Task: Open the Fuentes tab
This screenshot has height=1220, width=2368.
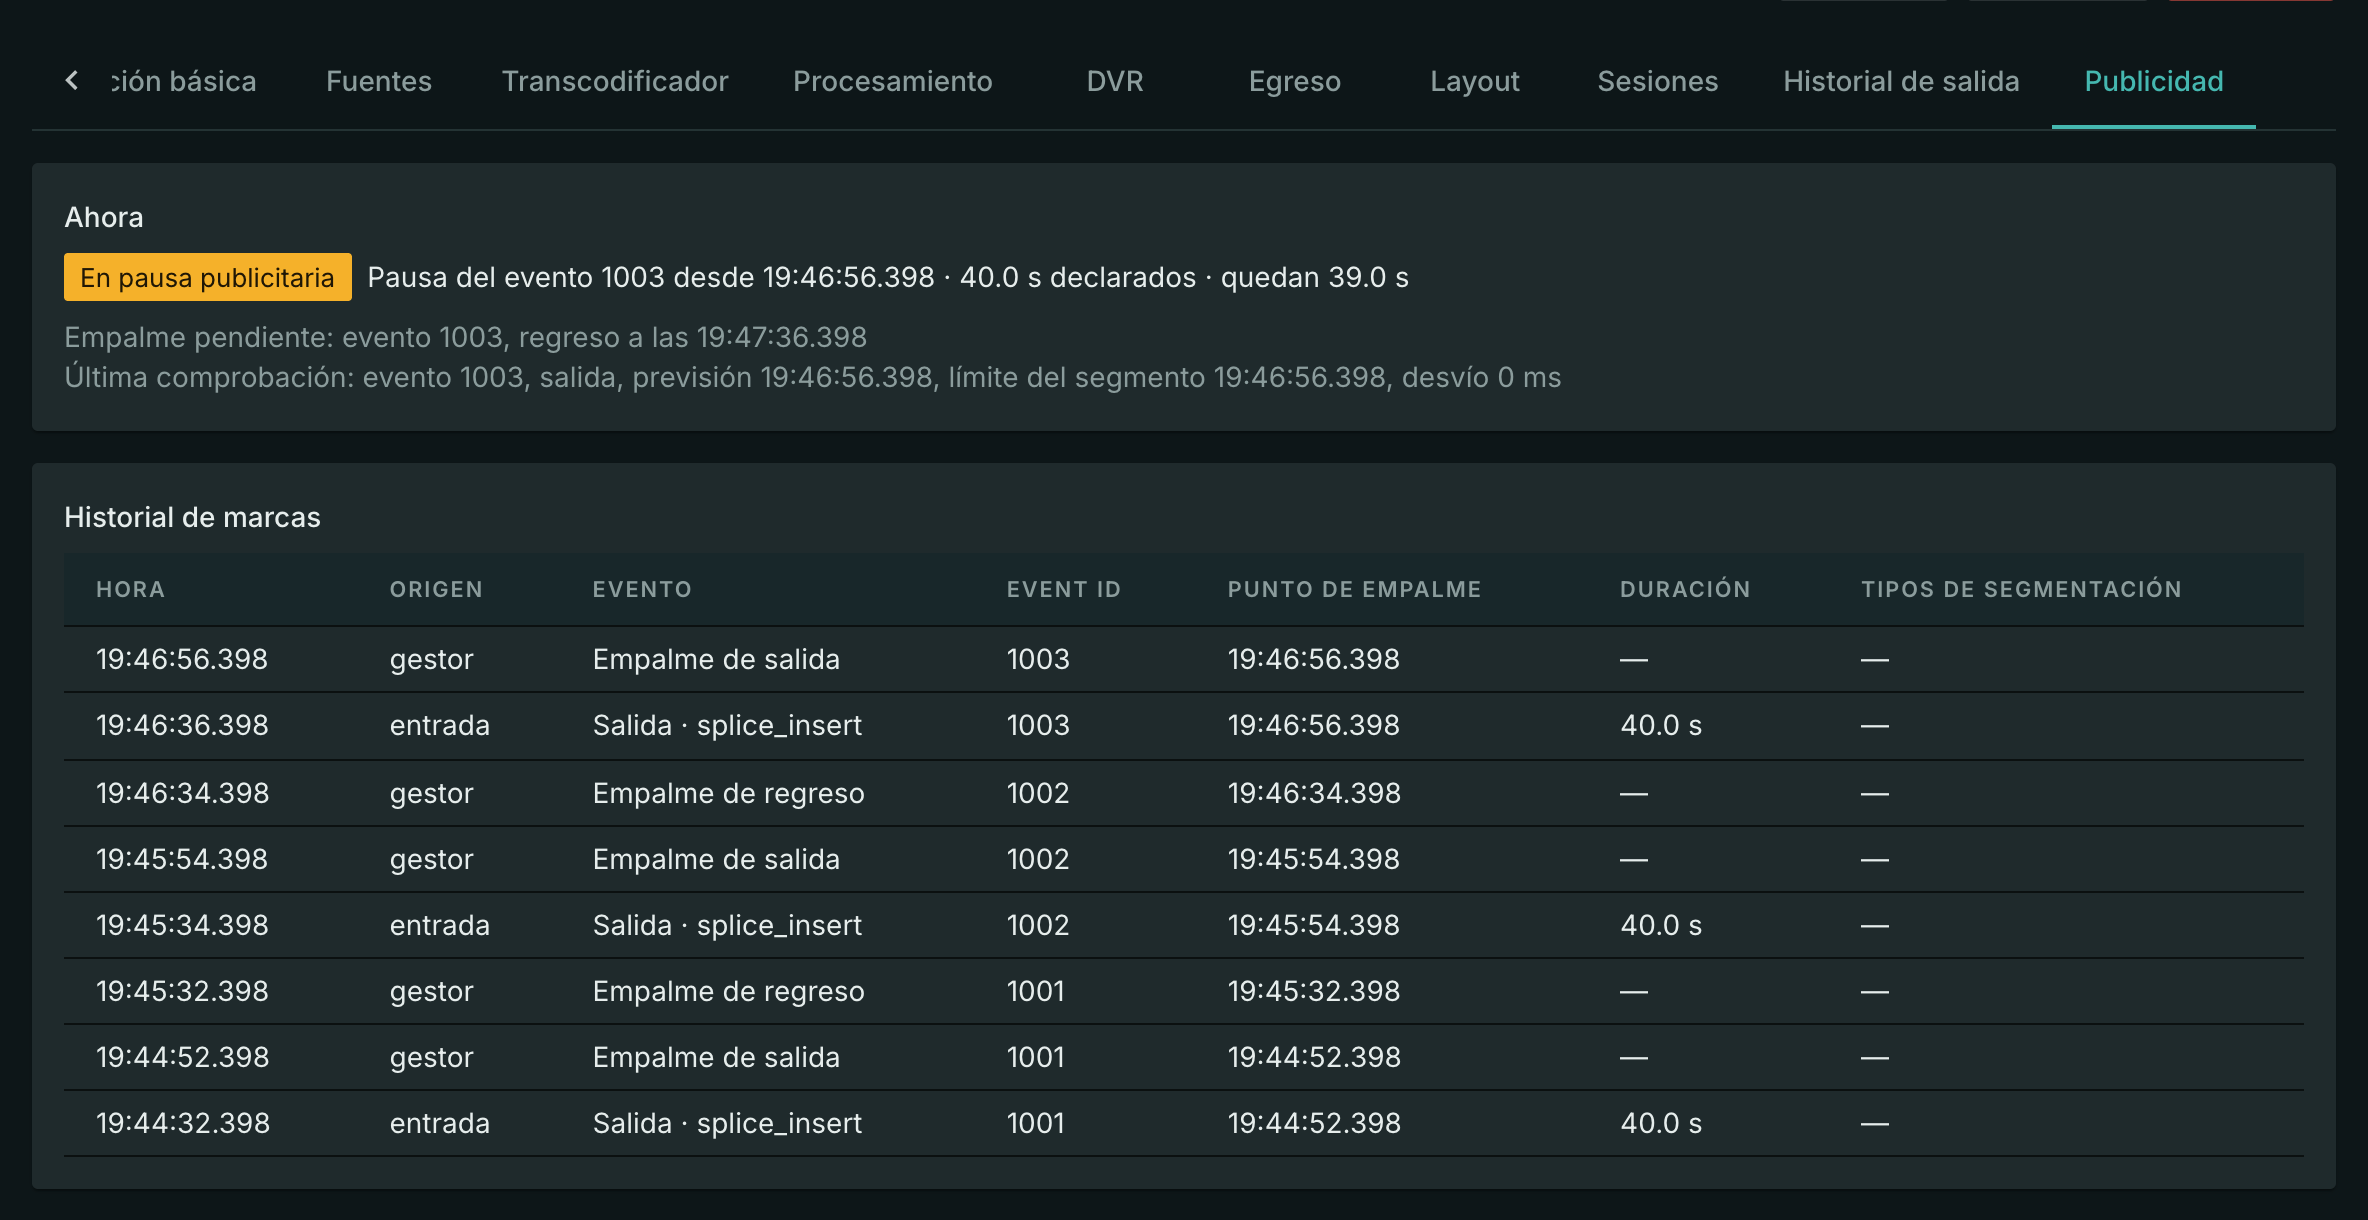Action: 379,81
